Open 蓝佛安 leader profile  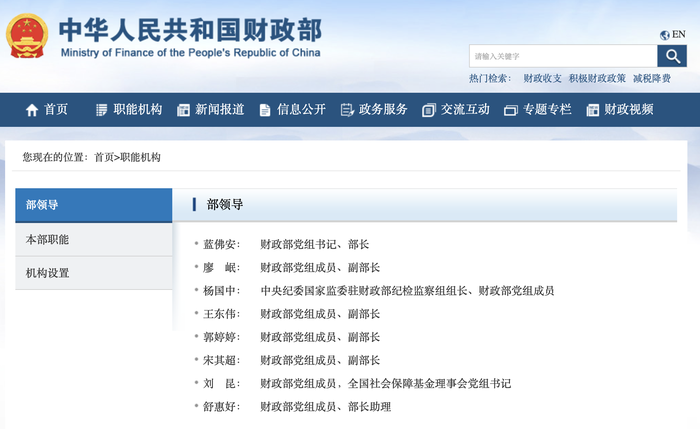coord(219,245)
